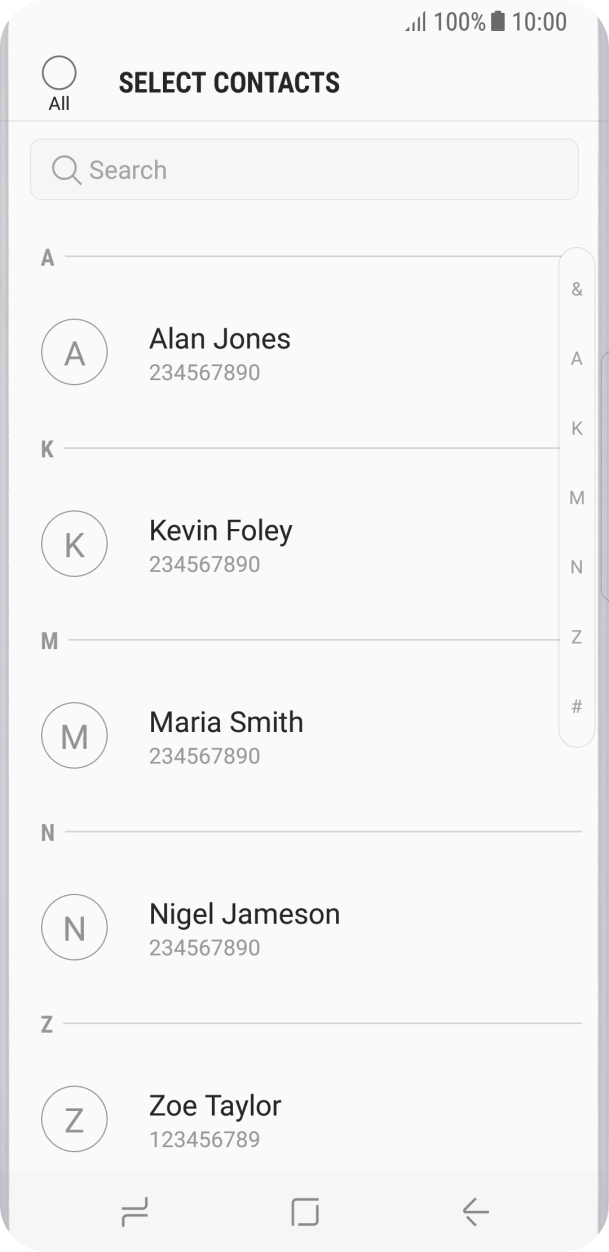Tap the & symbol in index bar
Screen dimensions: 609x1252
click(x=577, y=289)
